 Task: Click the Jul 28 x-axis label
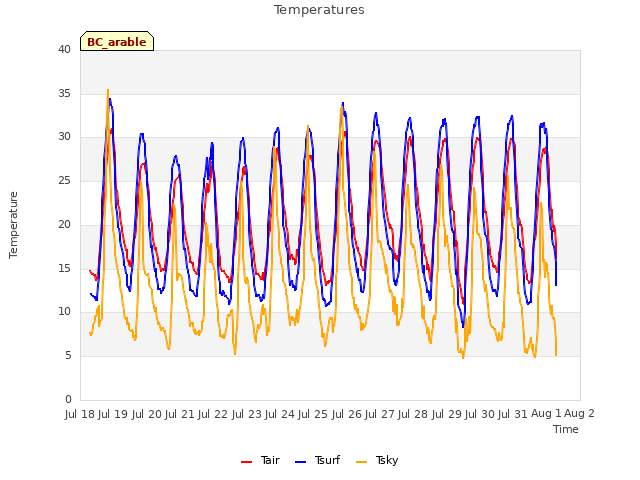coord(413,414)
